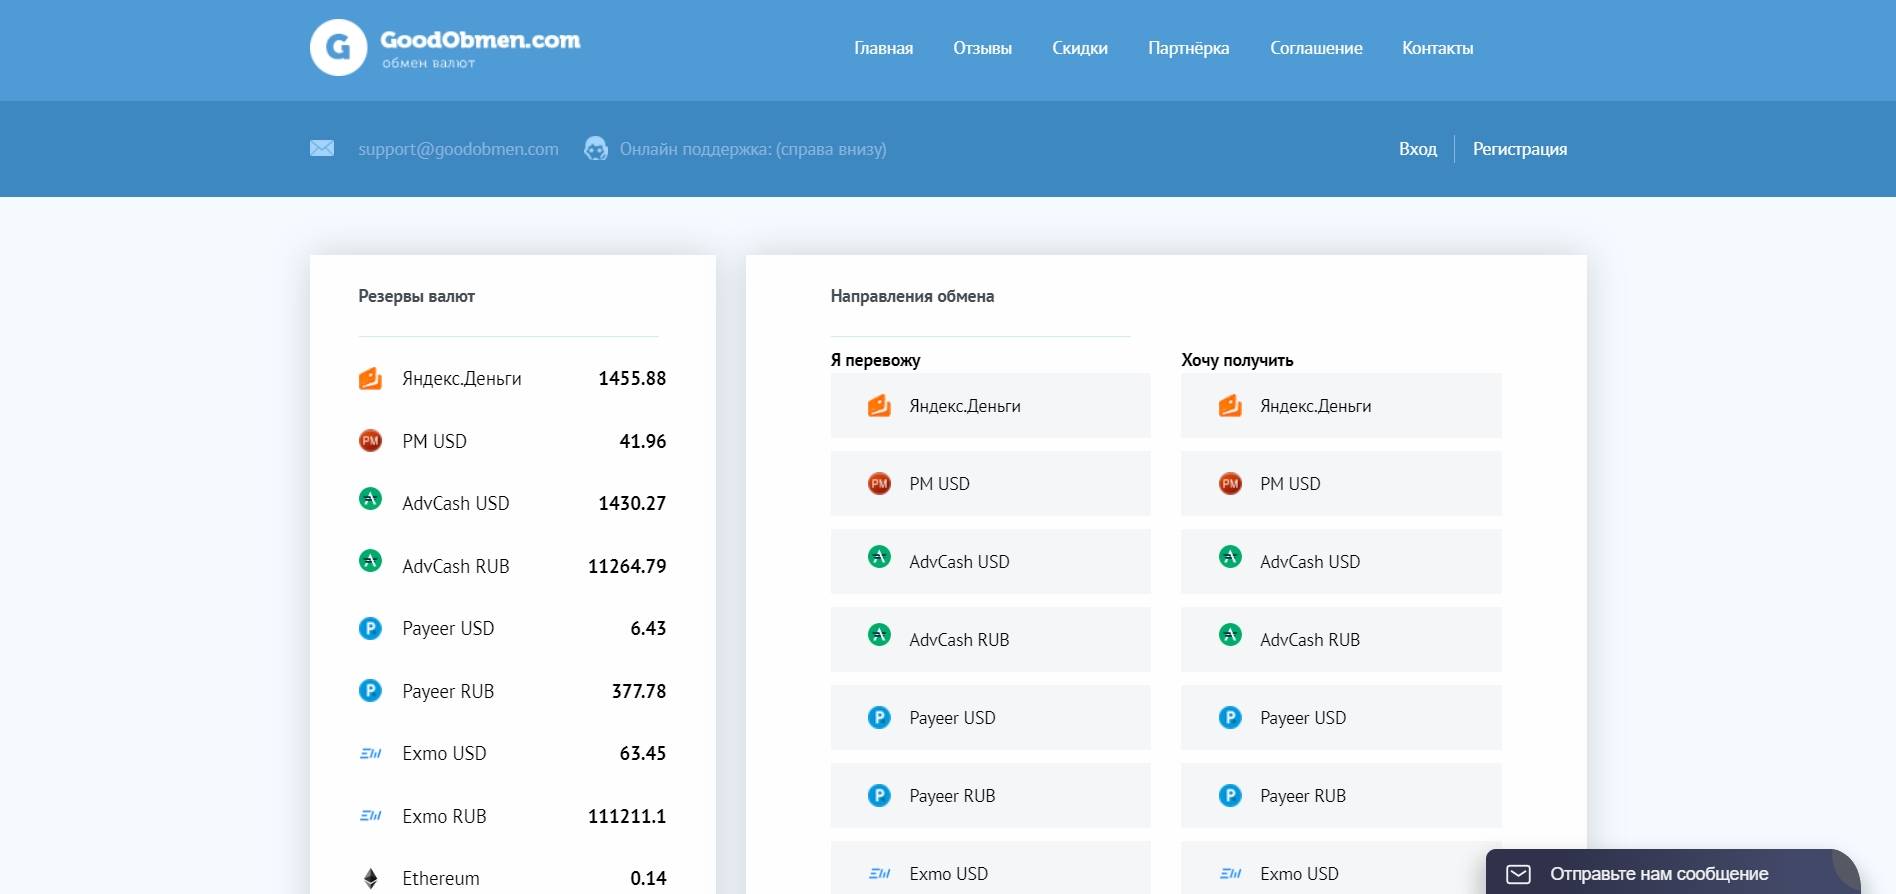
Task: Click Payeer RUB icon in reserves list
Action: 370,690
